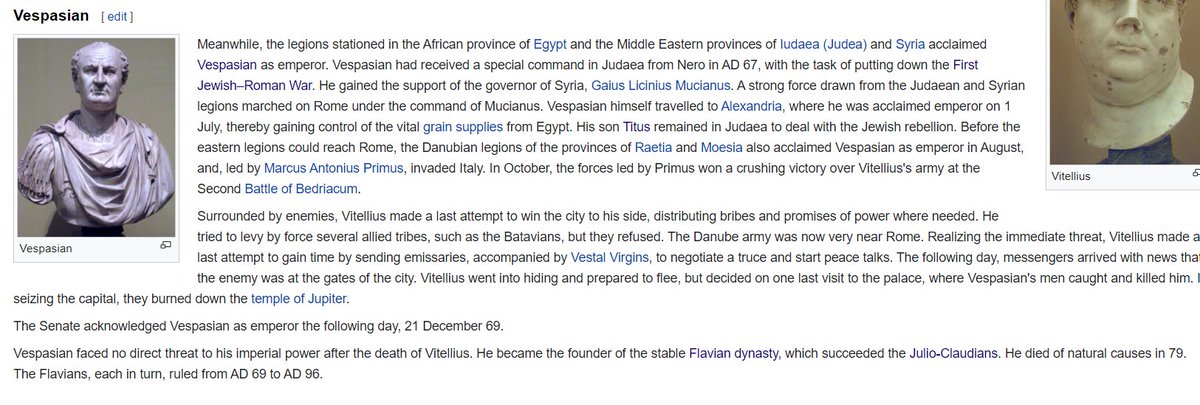This screenshot has height=405, width=1200.
Task: Click the Marcus Antonius Primus link
Action: coord(334,171)
